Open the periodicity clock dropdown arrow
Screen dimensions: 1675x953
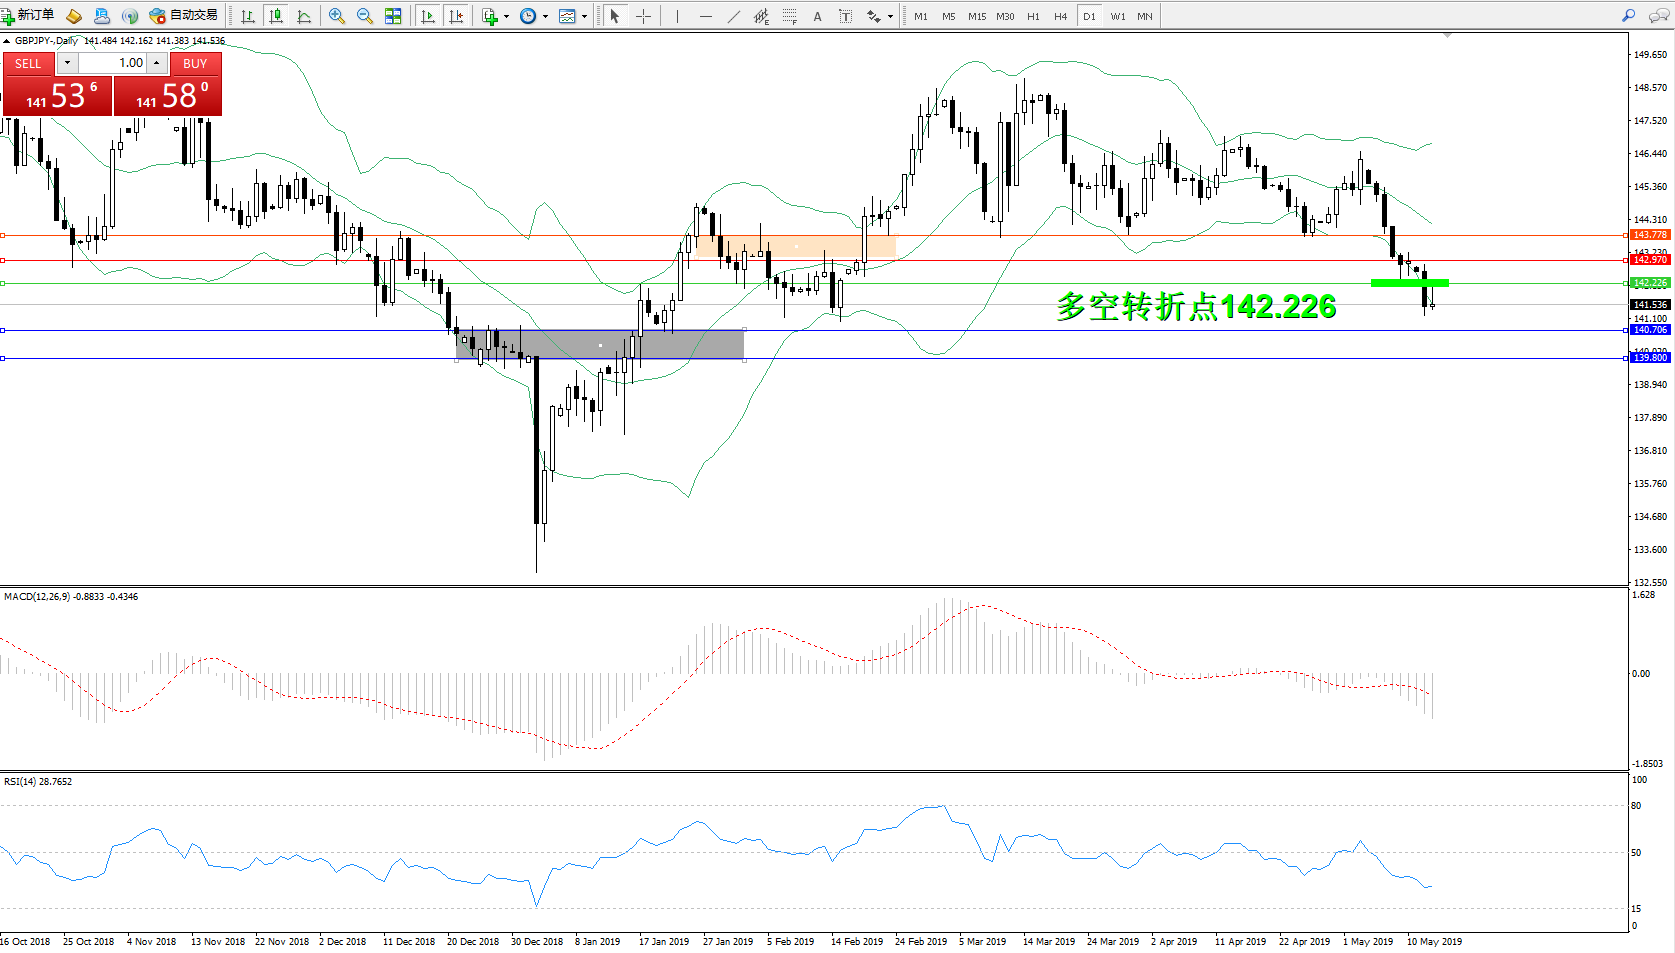coord(545,16)
